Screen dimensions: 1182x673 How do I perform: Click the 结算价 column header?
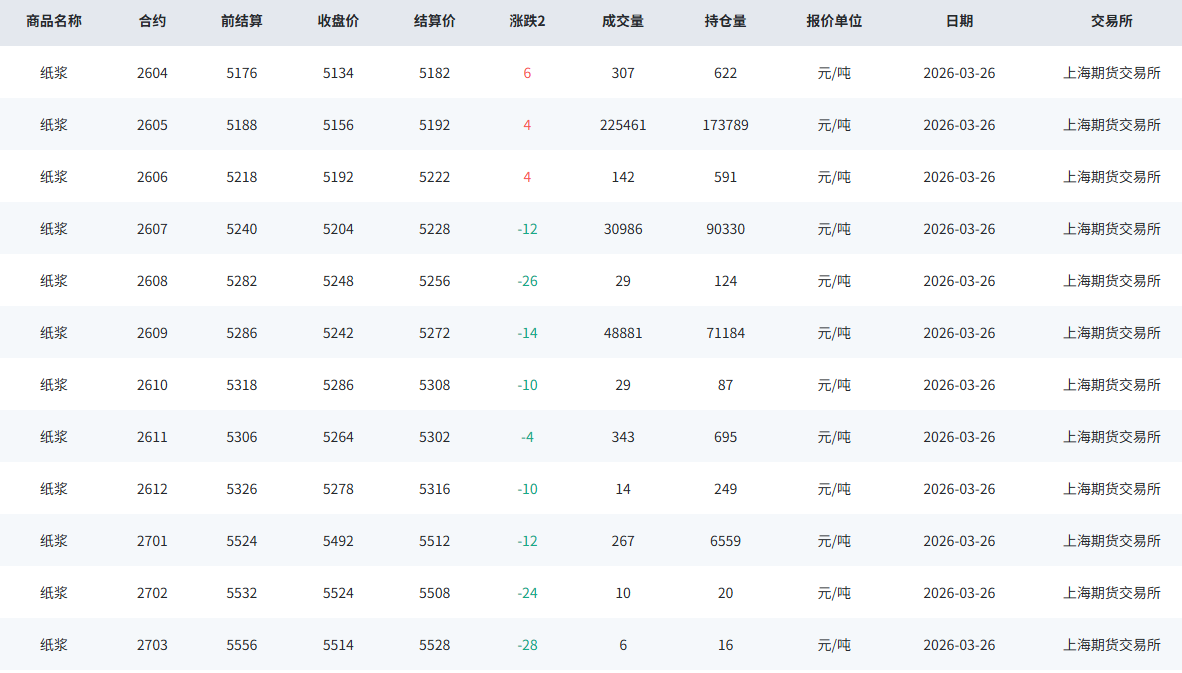(x=434, y=21)
